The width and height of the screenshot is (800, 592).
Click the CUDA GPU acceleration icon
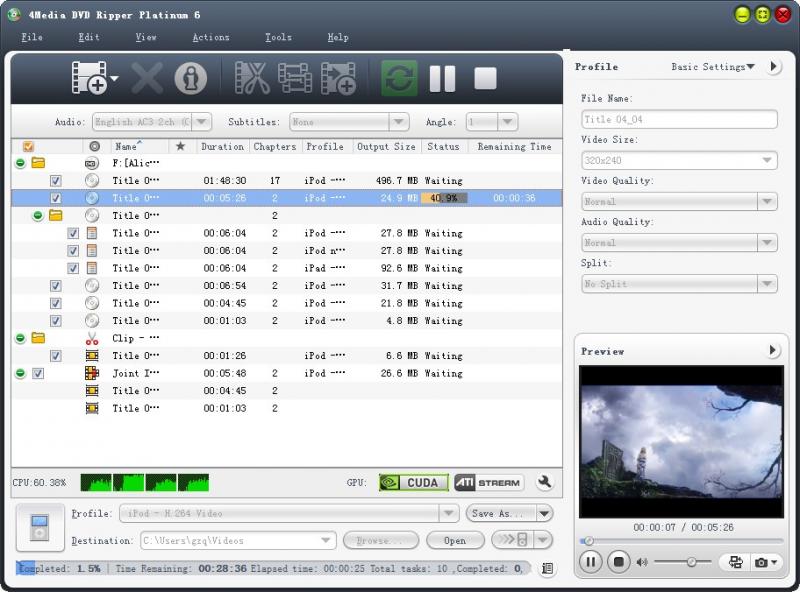[x=414, y=482]
